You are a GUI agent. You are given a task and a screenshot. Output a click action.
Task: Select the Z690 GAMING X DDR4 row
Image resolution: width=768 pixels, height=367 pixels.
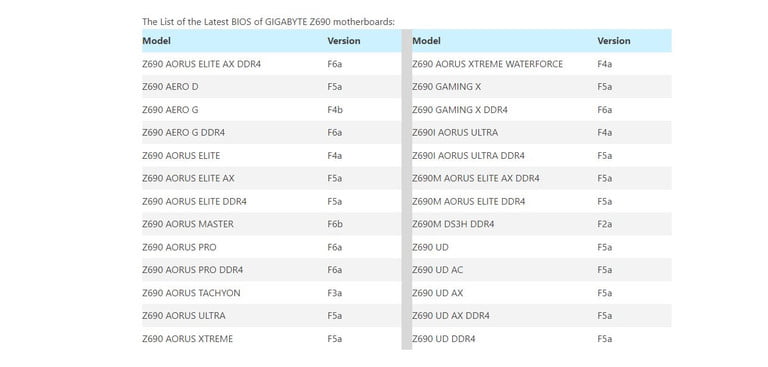pyautogui.click(x=542, y=109)
